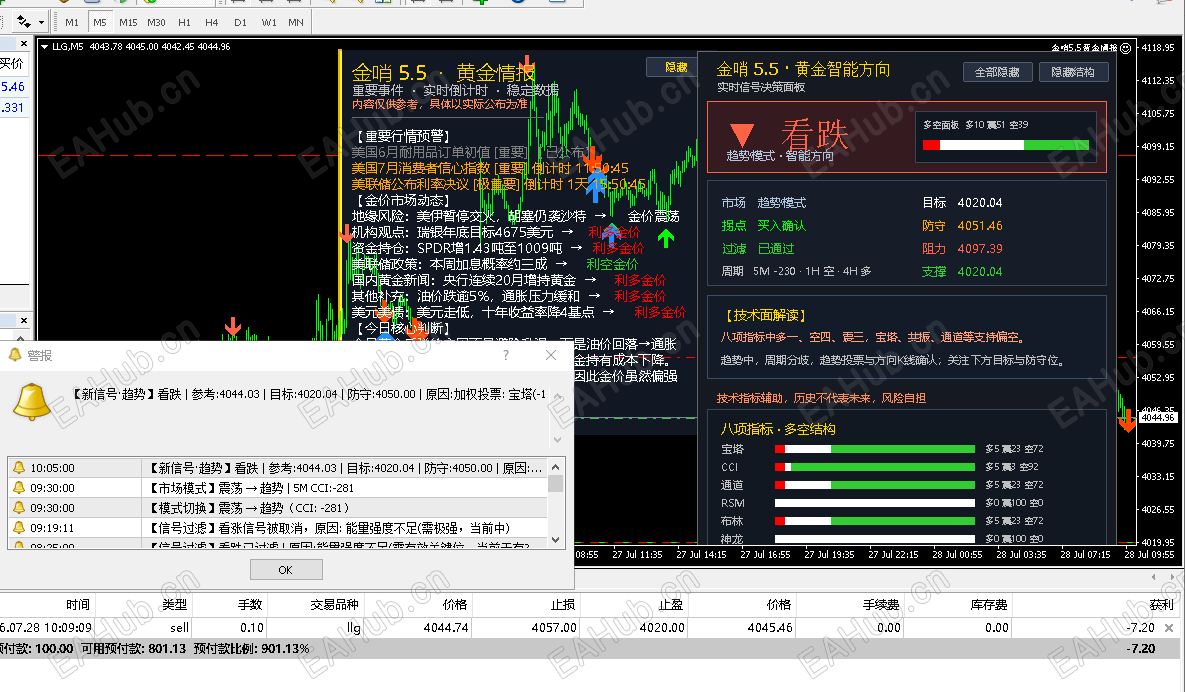The width and height of the screenshot is (1185, 692).
Task: Select the 09:19:11 signal filter alert entry
Action: [x=277, y=527]
